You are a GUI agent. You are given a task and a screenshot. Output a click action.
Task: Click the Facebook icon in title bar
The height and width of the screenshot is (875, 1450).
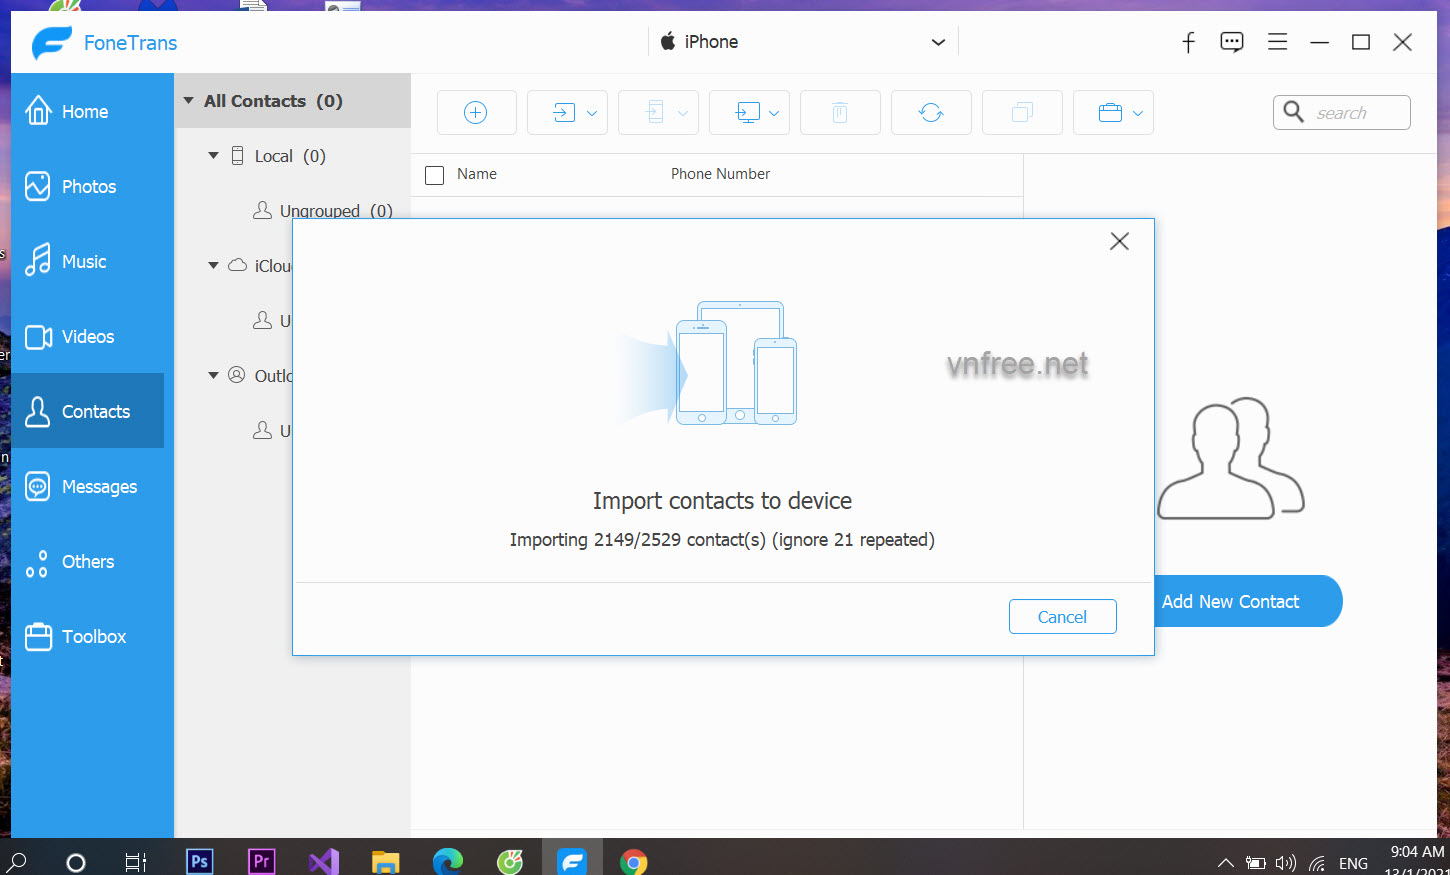pyautogui.click(x=1188, y=42)
